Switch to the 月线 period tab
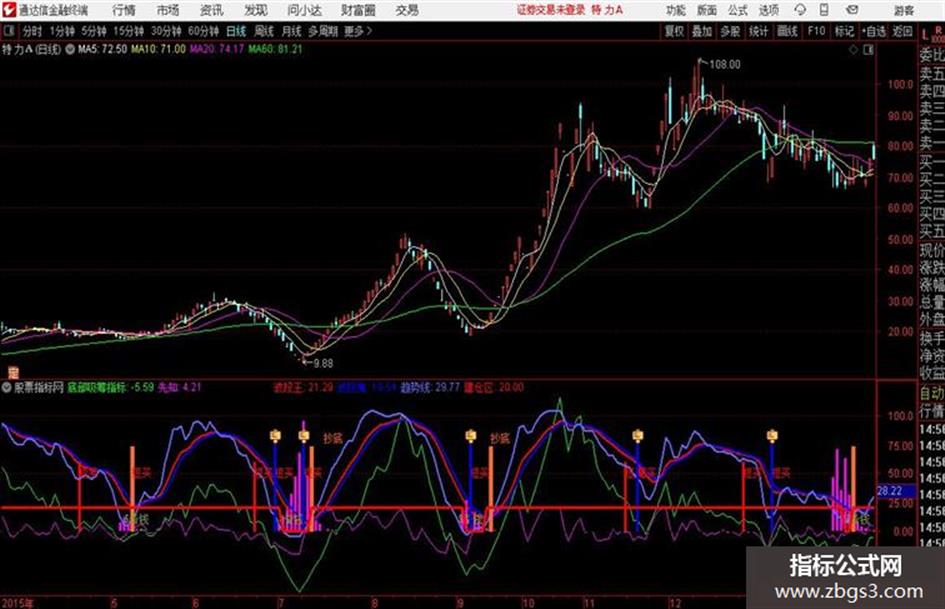 [x=291, y=31]
